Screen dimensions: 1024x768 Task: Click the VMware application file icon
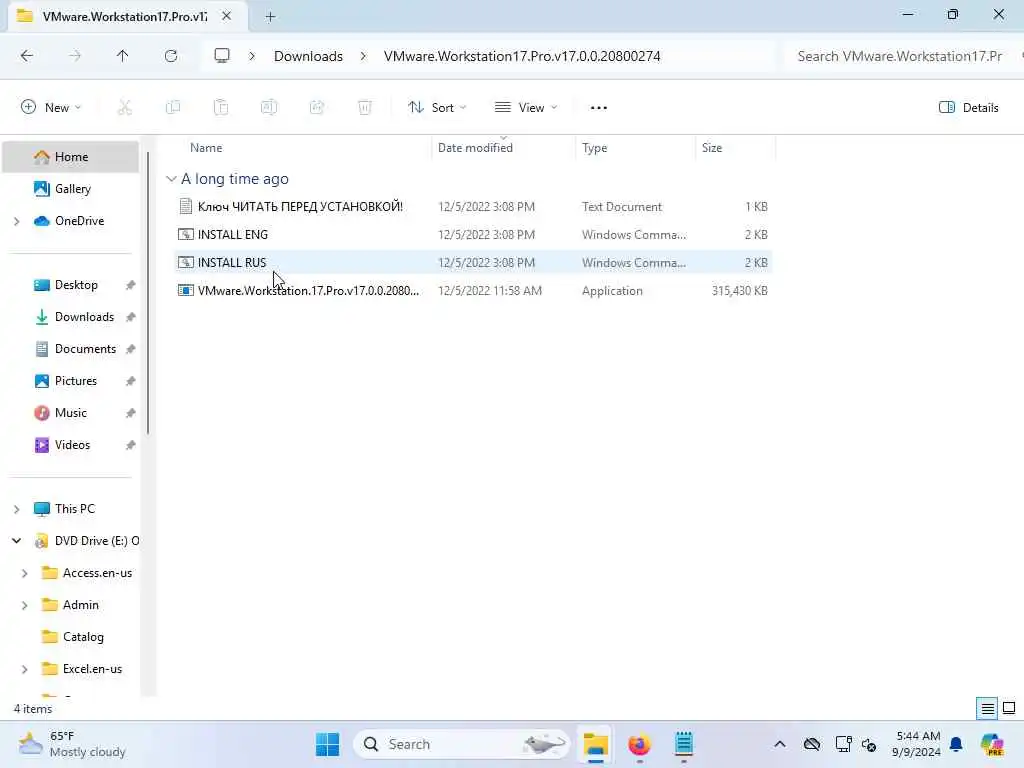tap(185, 291)
